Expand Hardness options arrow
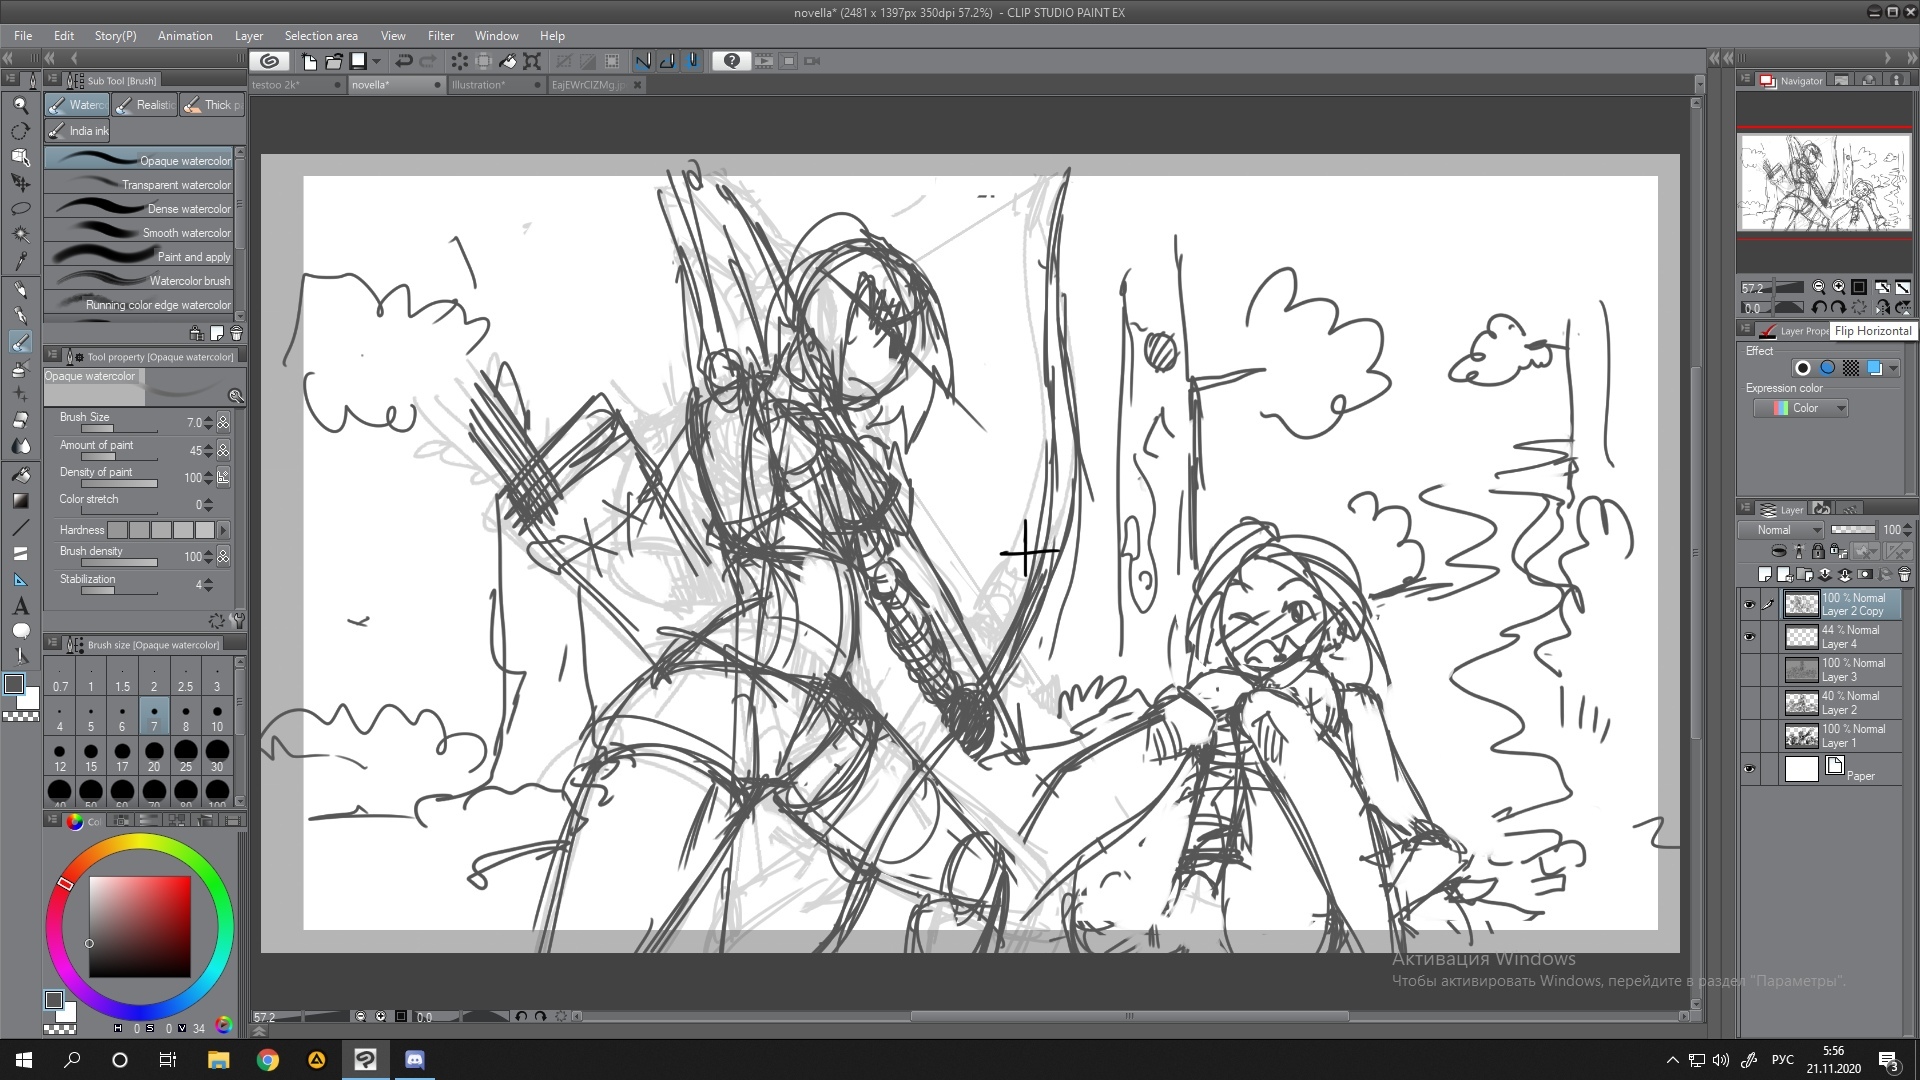Viewport: 1920px width, 1080px height. (223, 530)
